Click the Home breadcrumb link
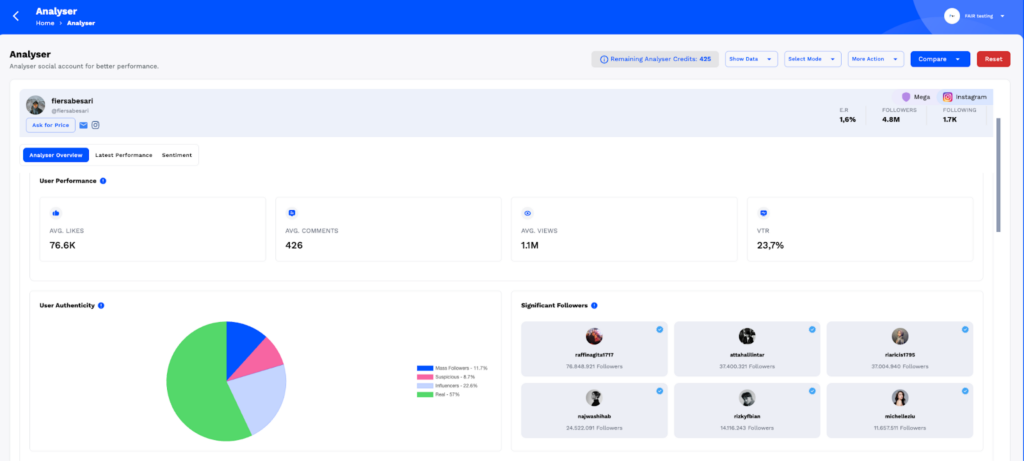This screenshot has height=461, width=1024. [x=44, y=22]
